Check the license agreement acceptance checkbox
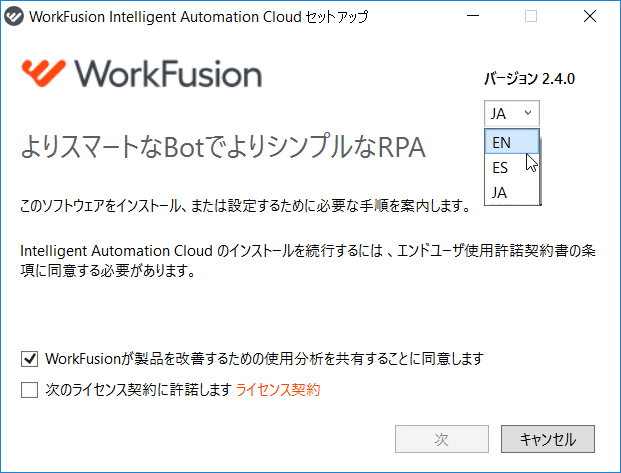 point(29,390)
